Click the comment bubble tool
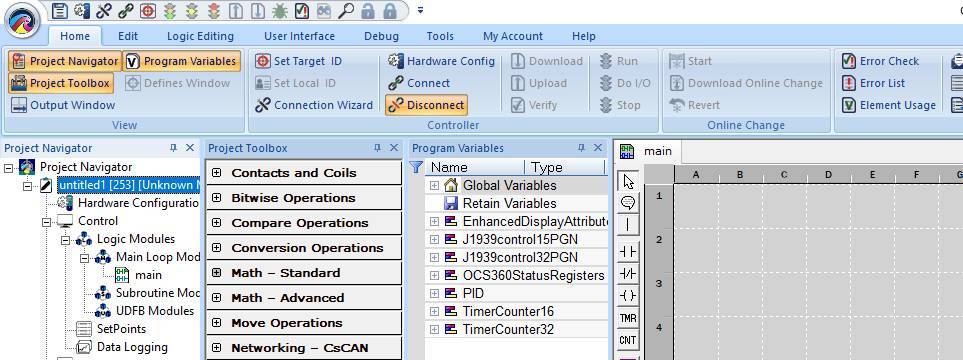 pos(628,203)
